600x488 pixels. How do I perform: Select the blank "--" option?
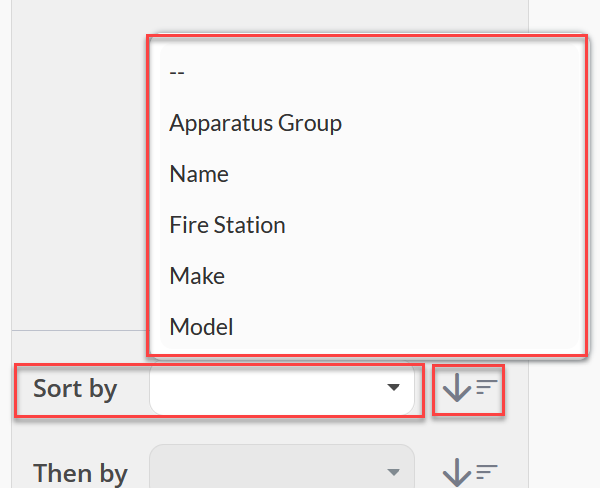[x=177, y=72]
